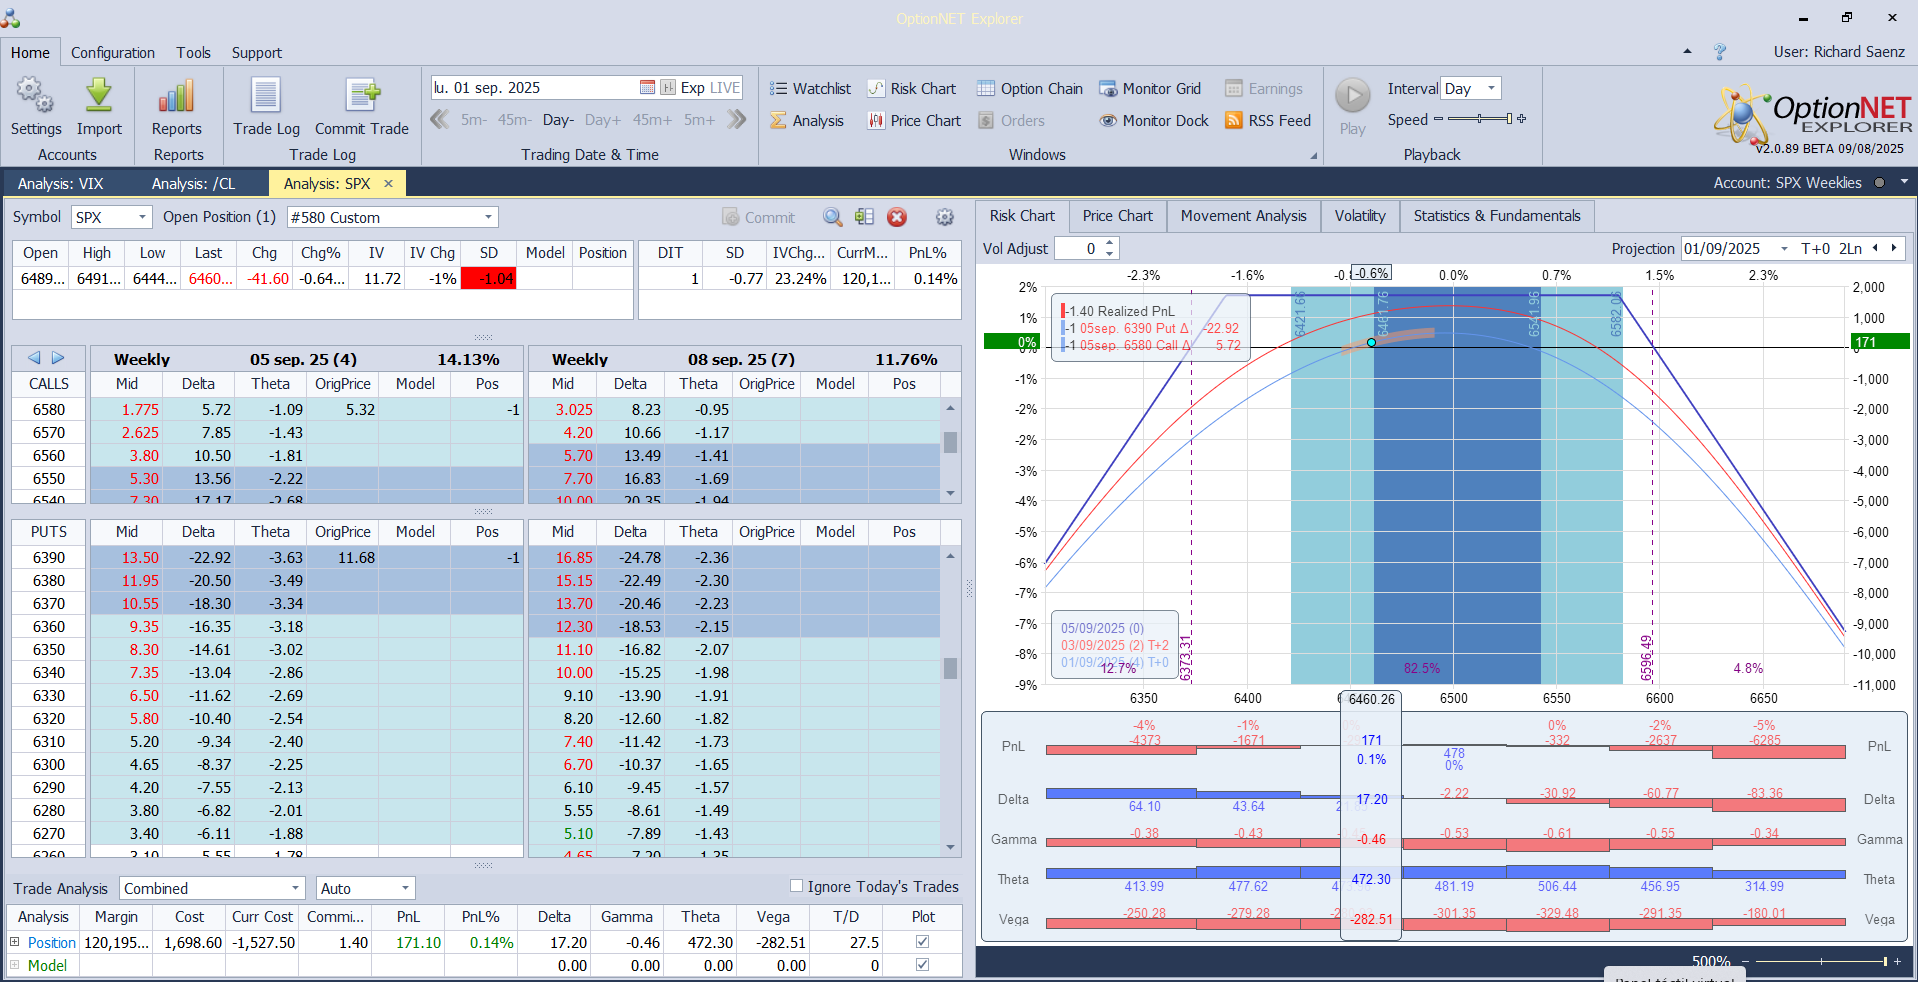Click the Day+ step button
The height and width of the screenshot is (982, 1918).
603,120
